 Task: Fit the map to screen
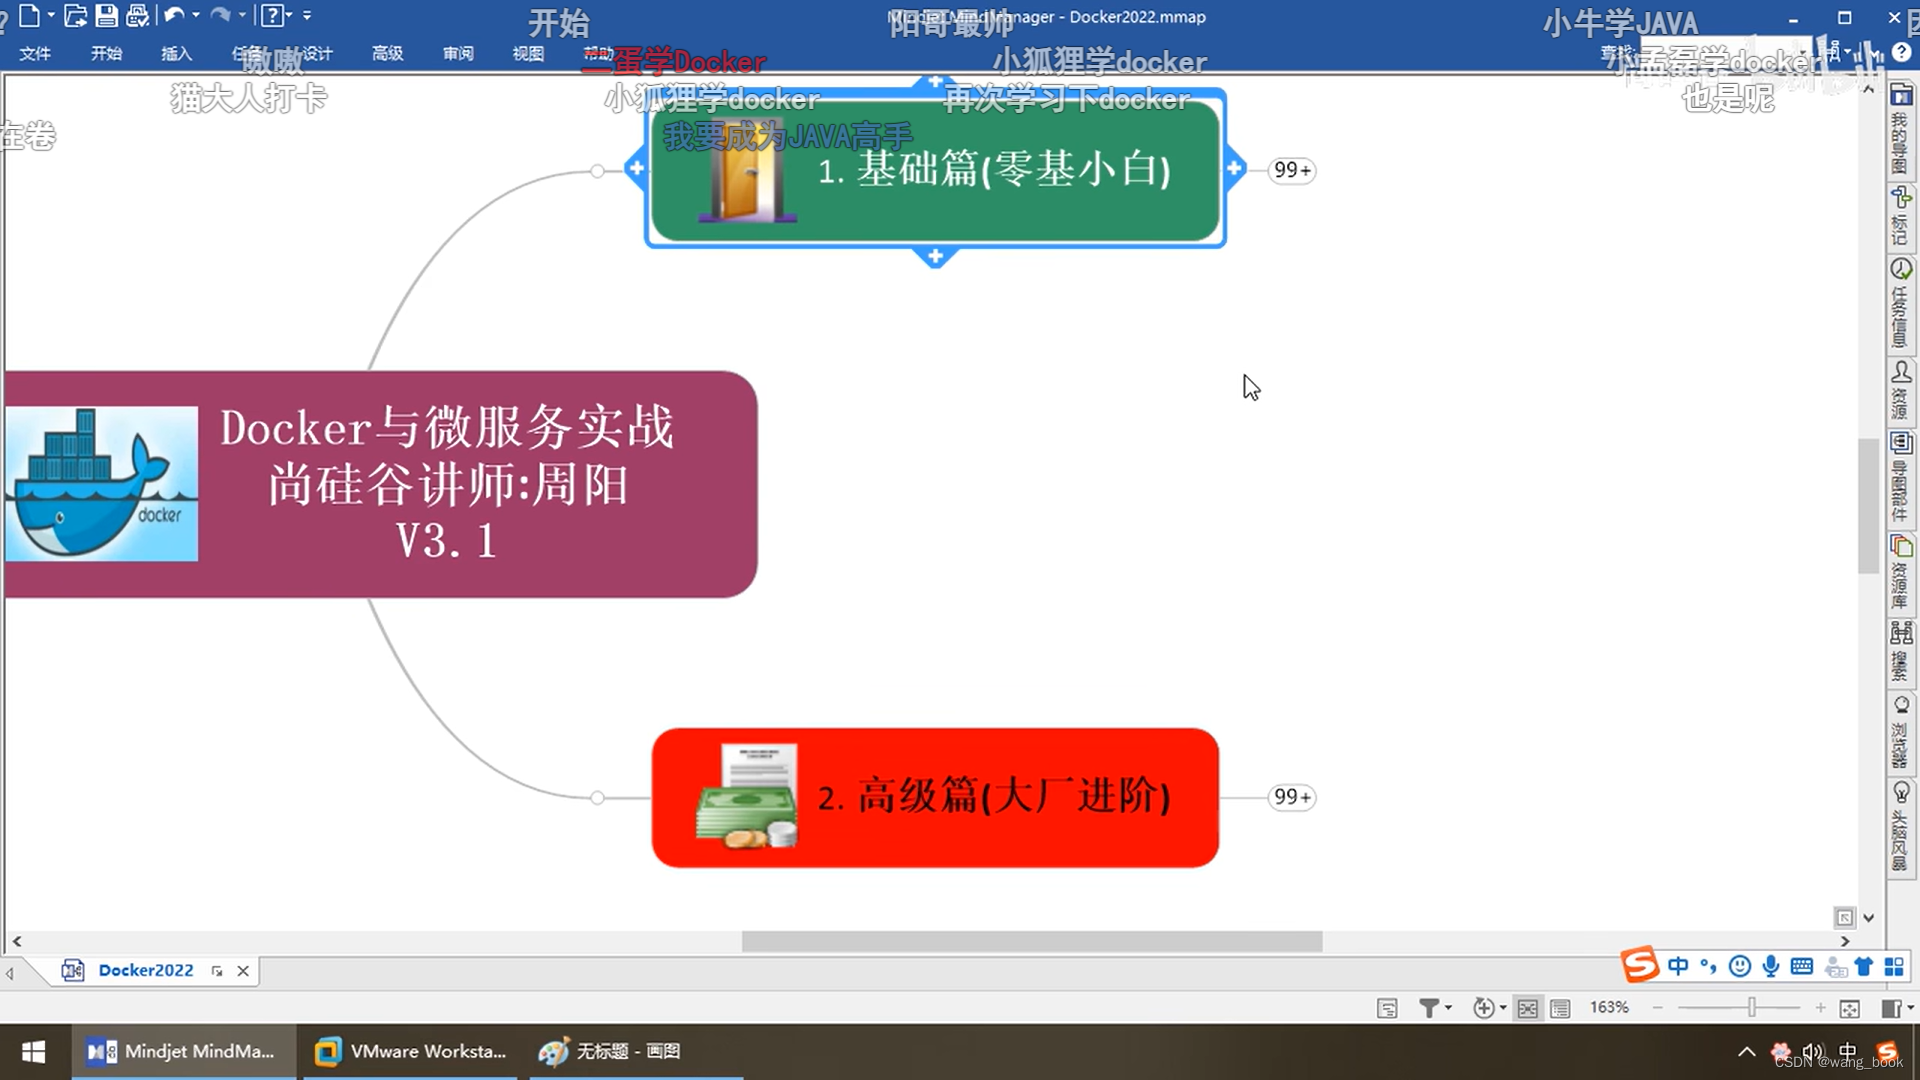(1850, 1008)
